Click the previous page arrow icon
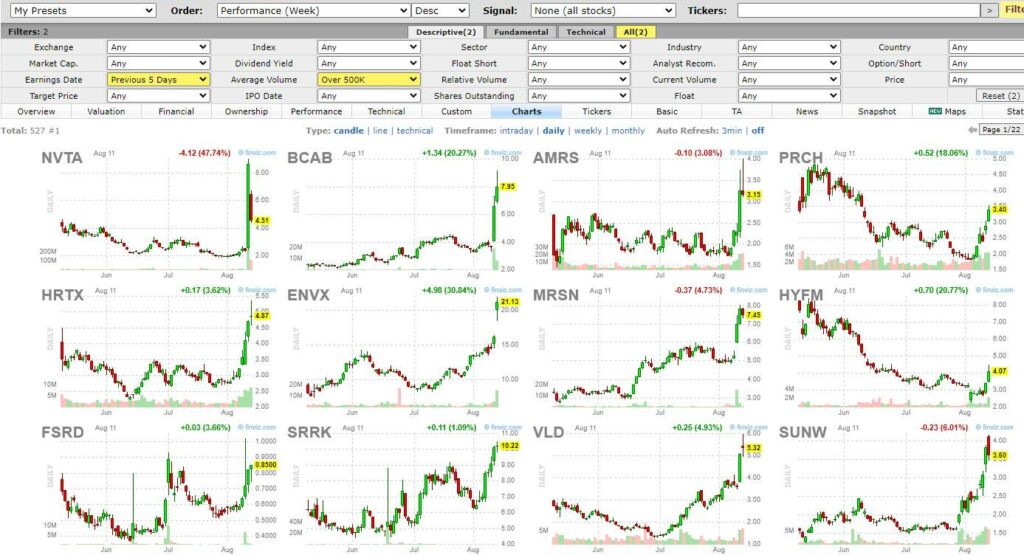 (972, 130)
